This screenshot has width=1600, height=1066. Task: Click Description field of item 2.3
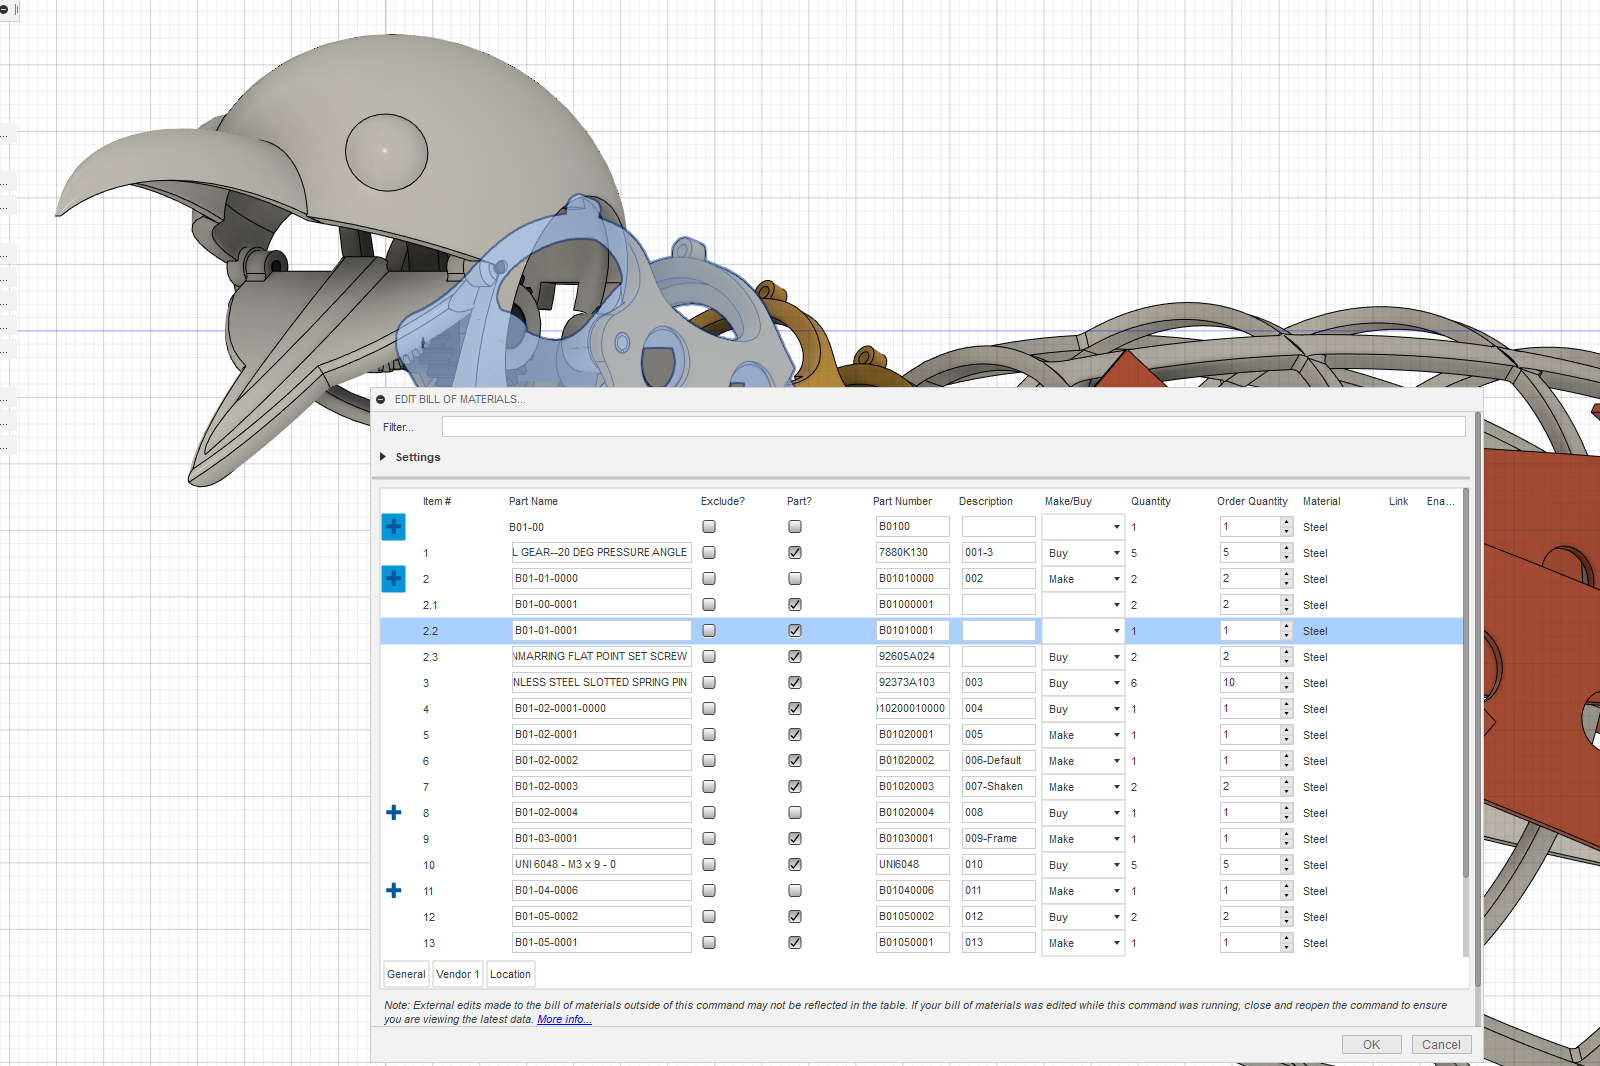click(x=998, y=657)
